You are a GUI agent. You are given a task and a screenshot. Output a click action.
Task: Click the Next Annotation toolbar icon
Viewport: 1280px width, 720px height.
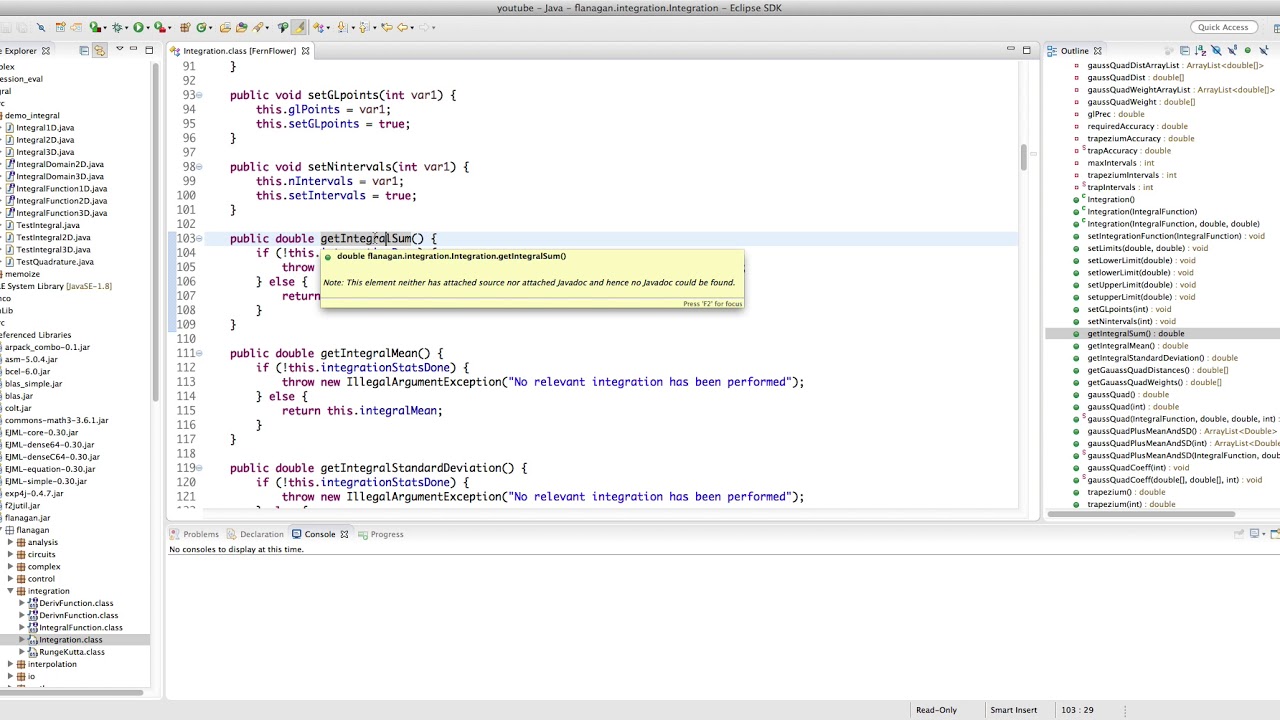coord(341,28)
